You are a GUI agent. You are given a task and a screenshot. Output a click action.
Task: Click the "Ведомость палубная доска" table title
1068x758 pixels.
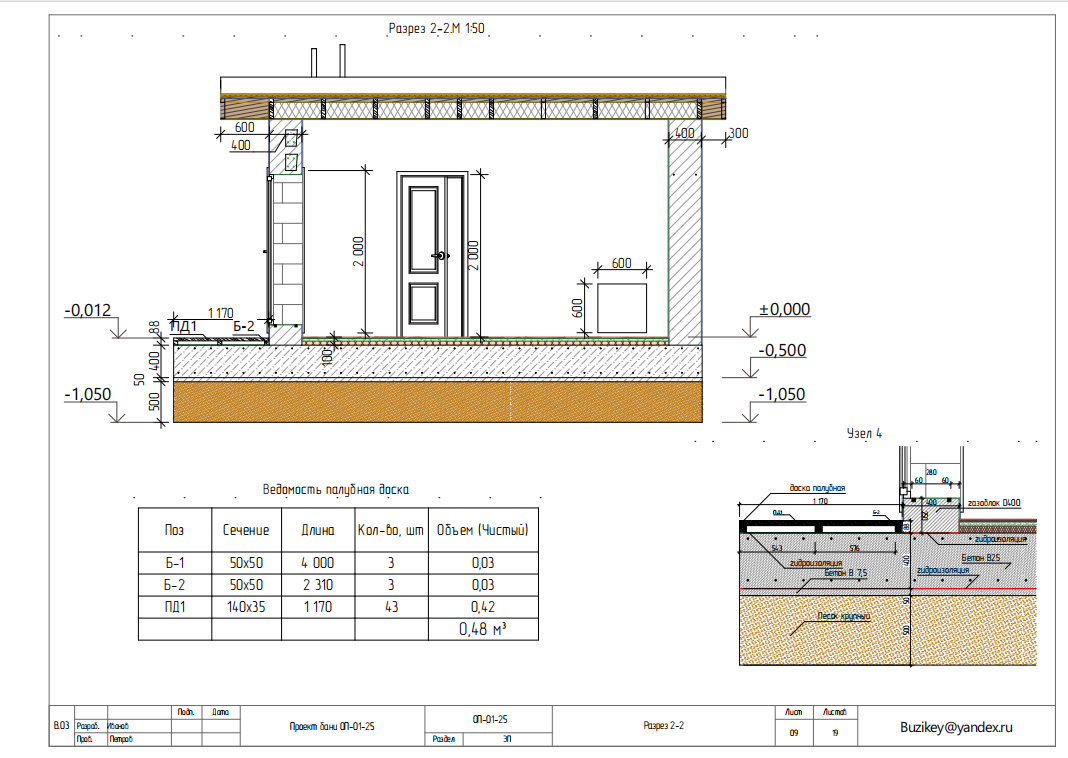(335, 489)
